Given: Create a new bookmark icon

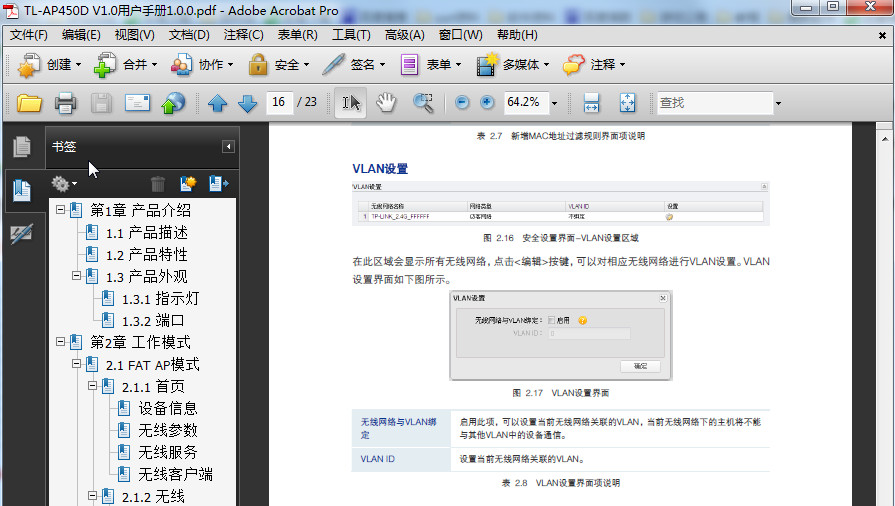Looking at the screenshot, I should coord(188,183).
